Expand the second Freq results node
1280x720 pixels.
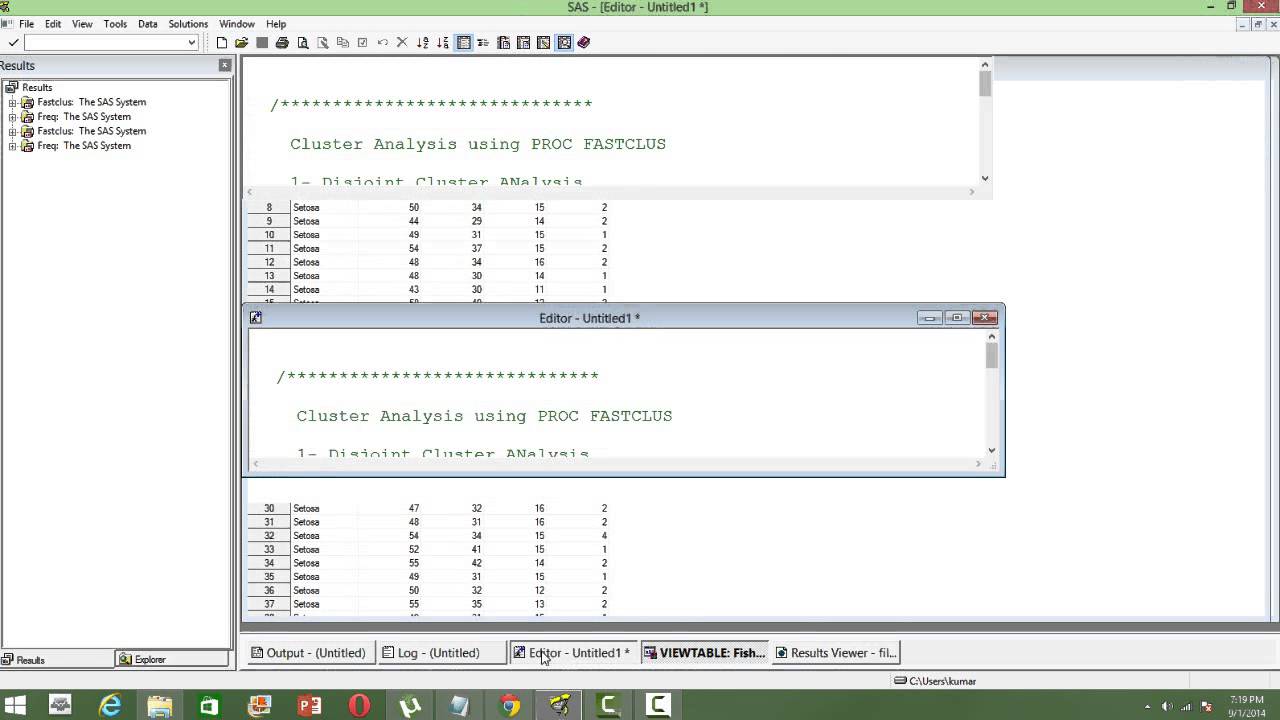(12, 146)
